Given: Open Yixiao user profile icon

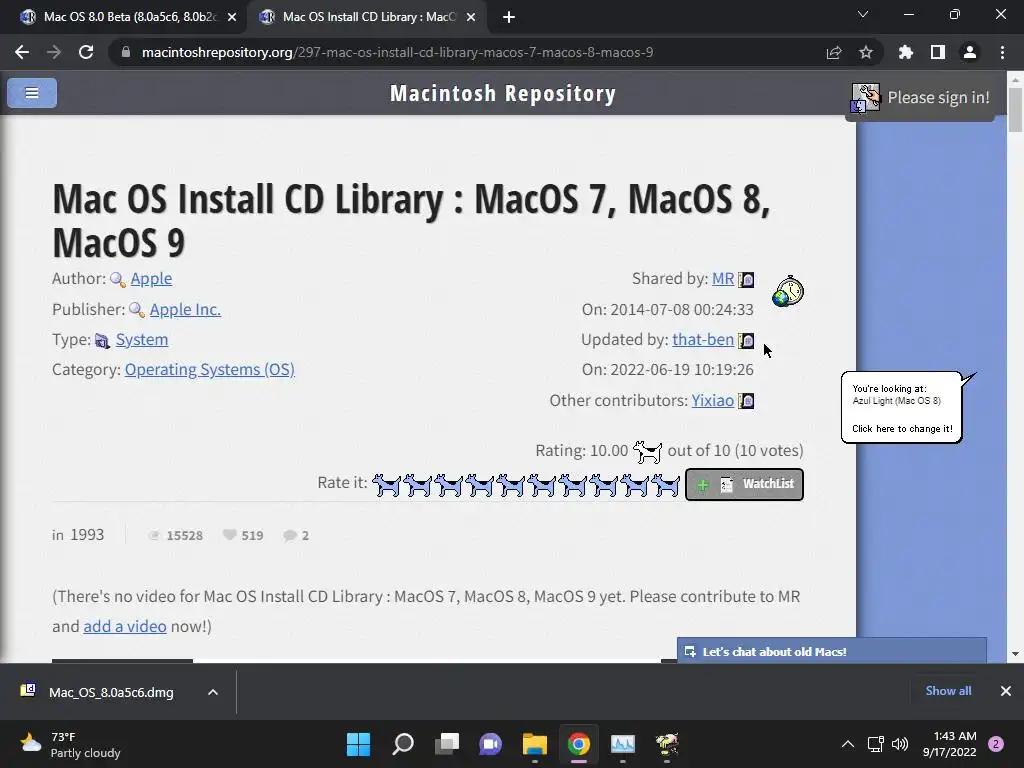Looking at the screenshot, I should coord(746,401).
